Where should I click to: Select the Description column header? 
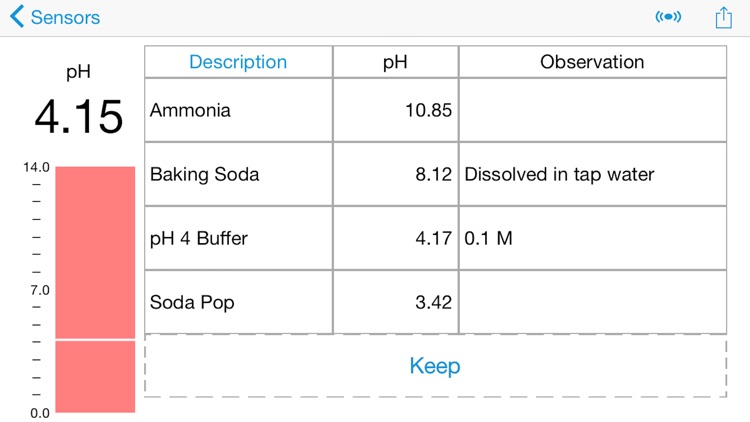238,62
